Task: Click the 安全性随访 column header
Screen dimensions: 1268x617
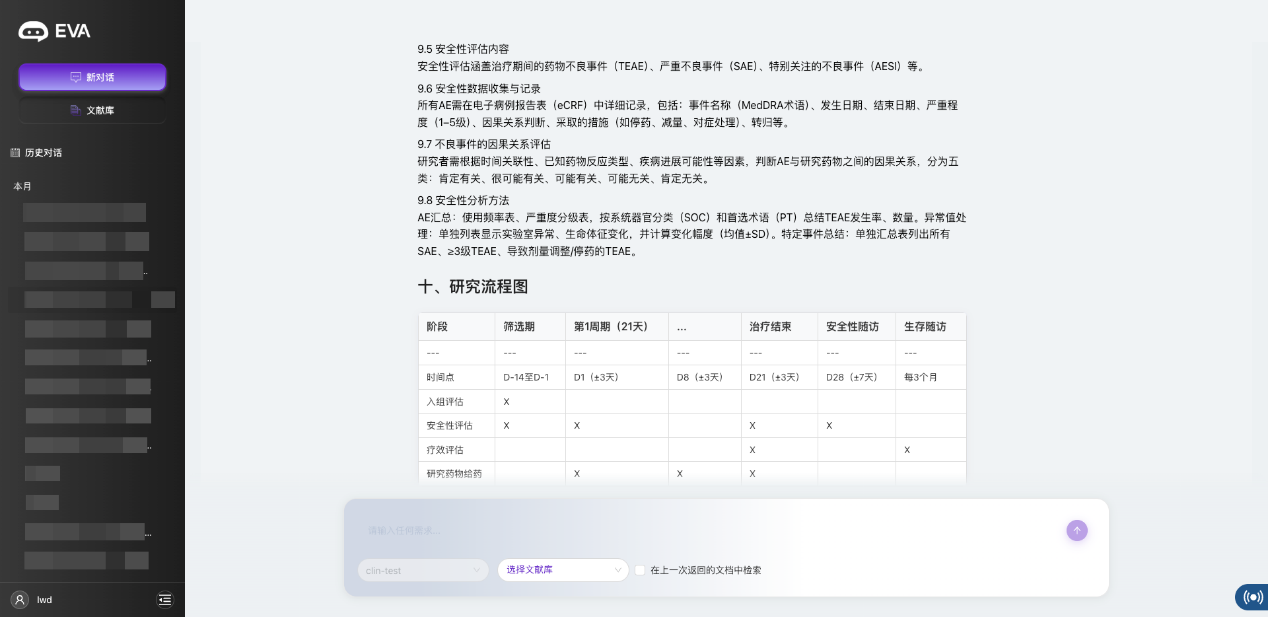Action: click(852, 327)
